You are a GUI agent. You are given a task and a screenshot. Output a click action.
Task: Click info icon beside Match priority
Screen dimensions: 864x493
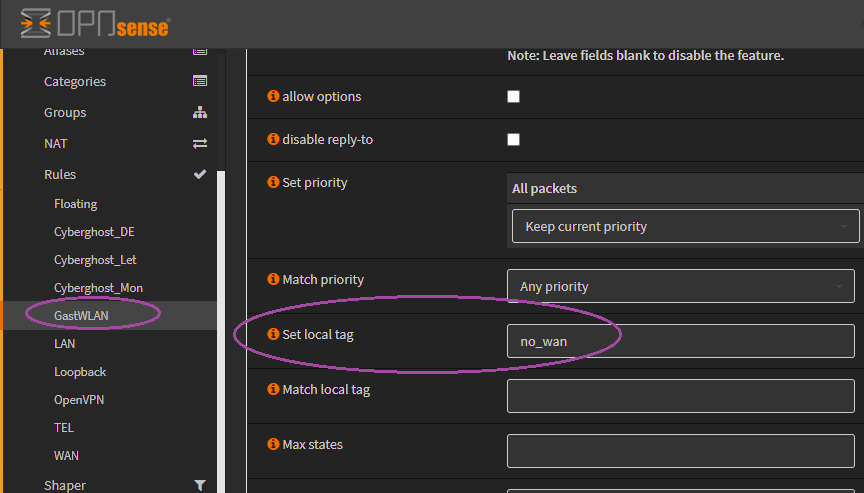(x=273, y=280)
